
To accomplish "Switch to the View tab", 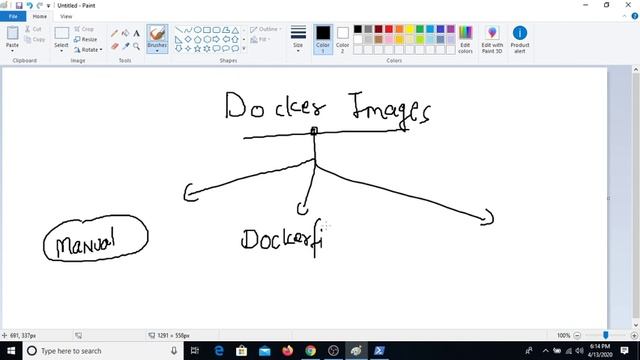I will (66, 16).
